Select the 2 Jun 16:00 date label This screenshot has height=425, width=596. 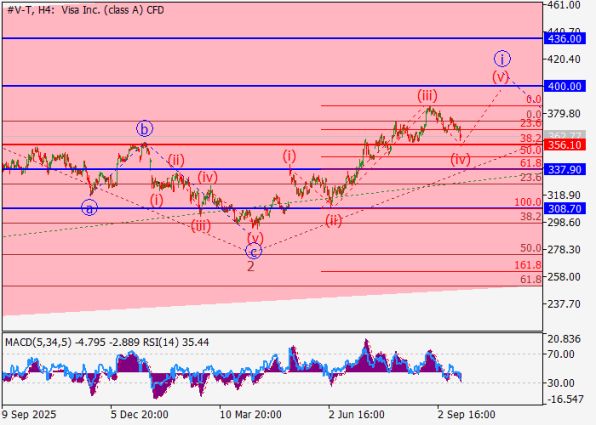(357, 414)
